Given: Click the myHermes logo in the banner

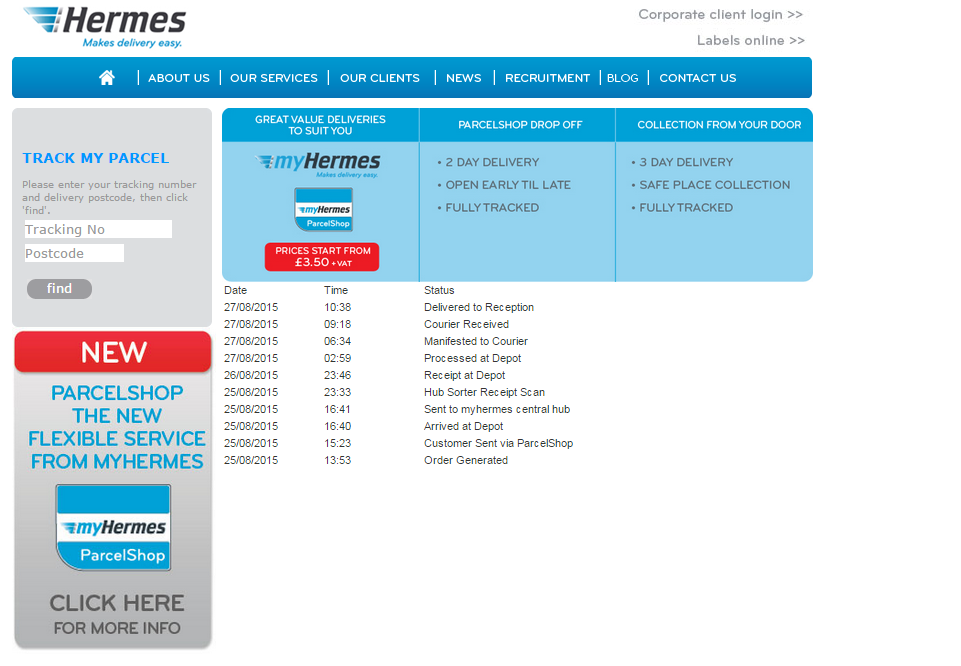Looking at the screenshot, I should point(318,164).
